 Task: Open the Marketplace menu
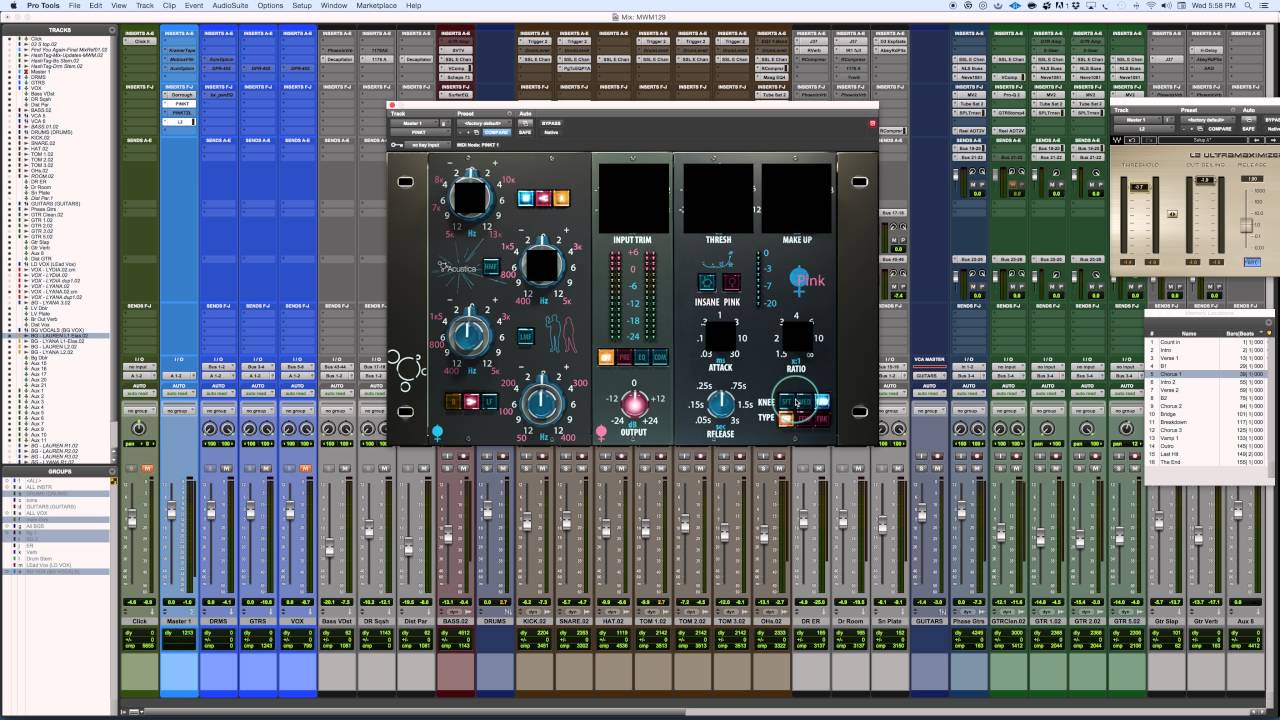coord(377,6)
